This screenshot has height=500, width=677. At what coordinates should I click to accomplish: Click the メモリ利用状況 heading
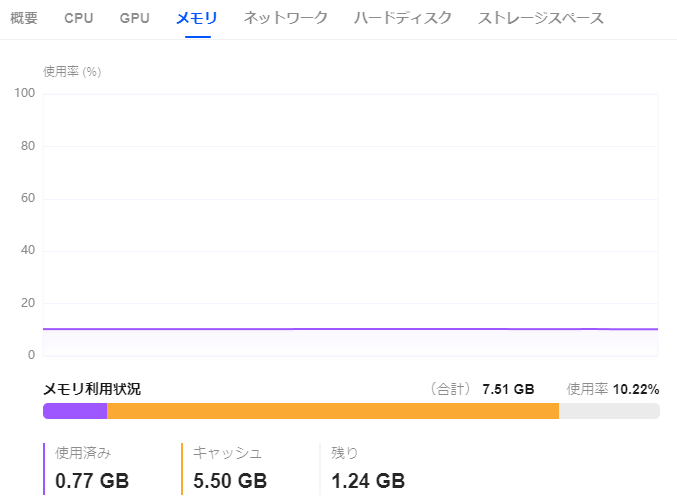tap(92, 389)
